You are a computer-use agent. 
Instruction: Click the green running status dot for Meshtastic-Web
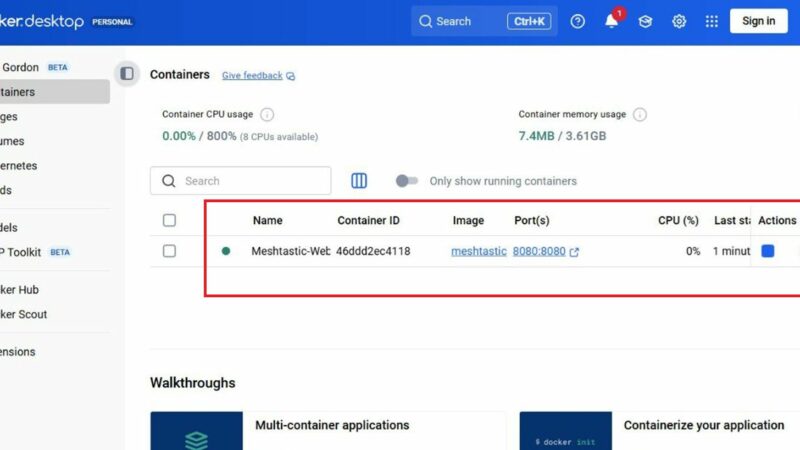coord(226,251)
